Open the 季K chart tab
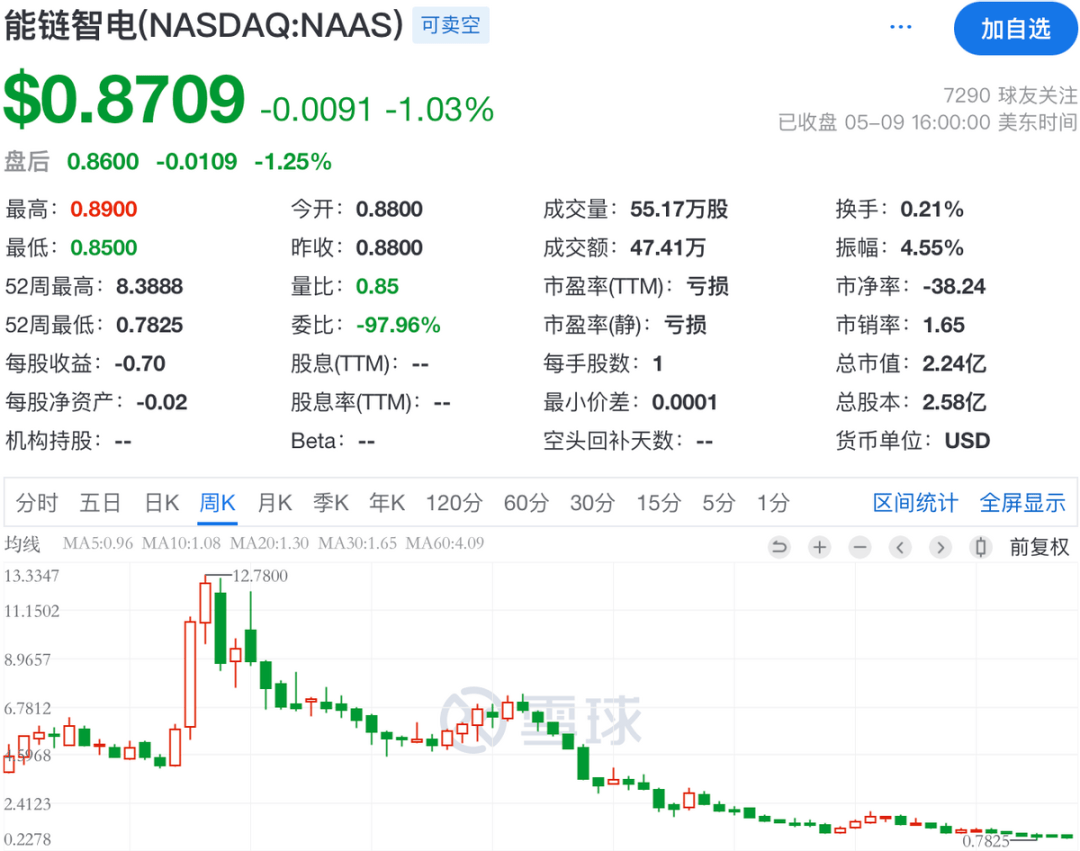The image size is (1080, 851). click(x=331, y=503)
